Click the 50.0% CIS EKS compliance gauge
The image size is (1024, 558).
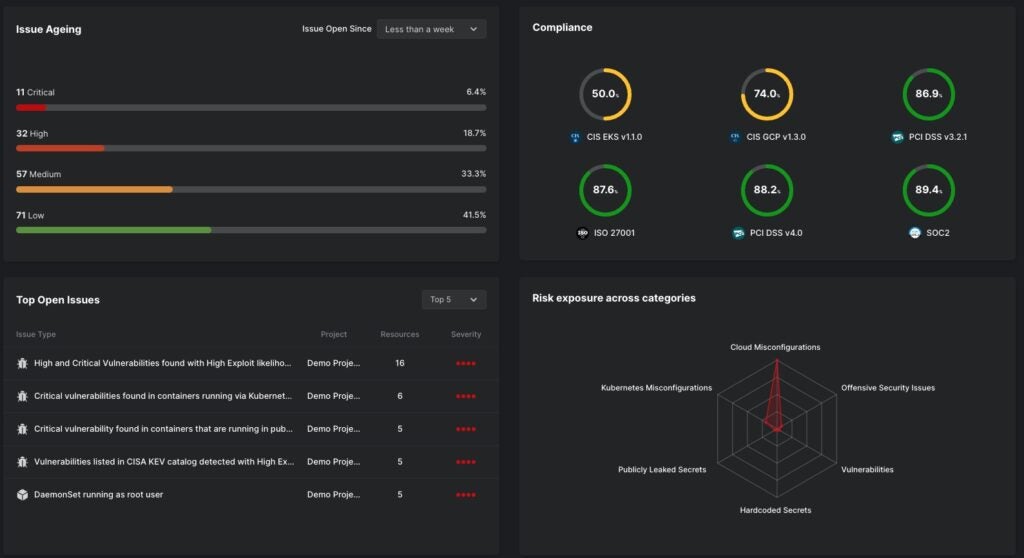tap(605, 94)
